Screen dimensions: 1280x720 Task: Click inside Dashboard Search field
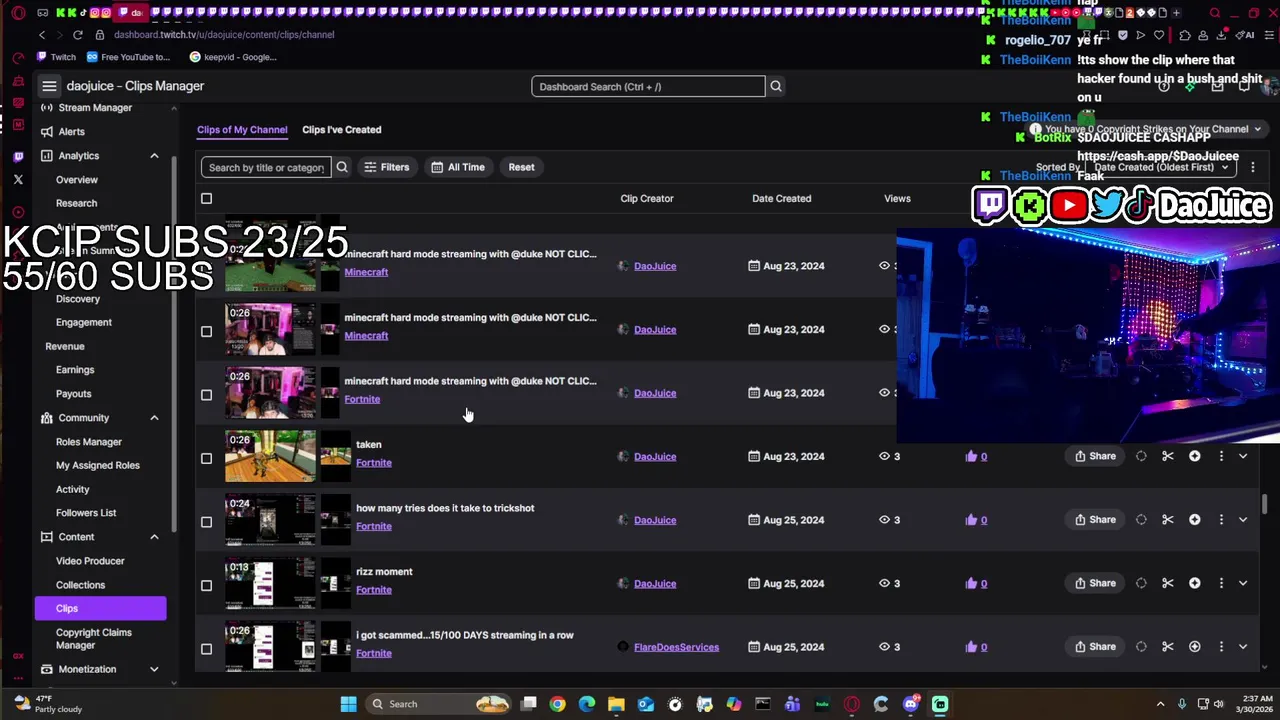click(x=648, y=86)
